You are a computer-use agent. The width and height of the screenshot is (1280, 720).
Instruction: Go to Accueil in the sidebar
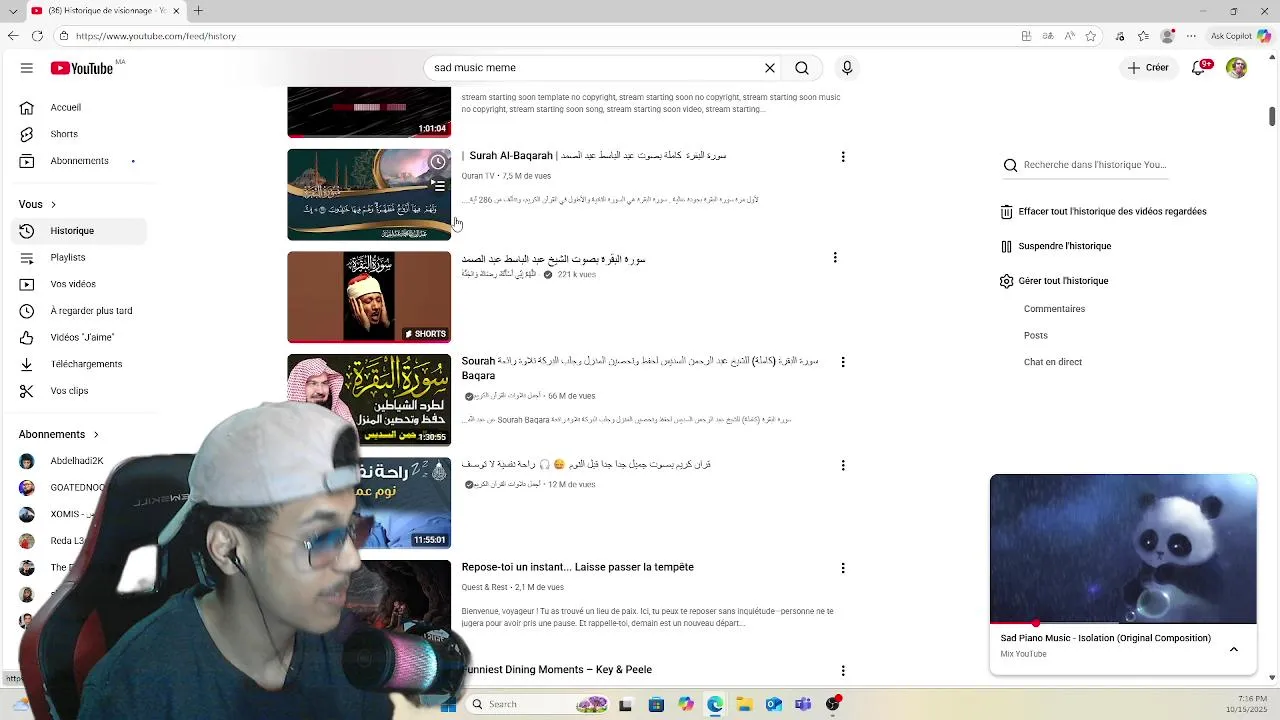(x=80, y=107)
